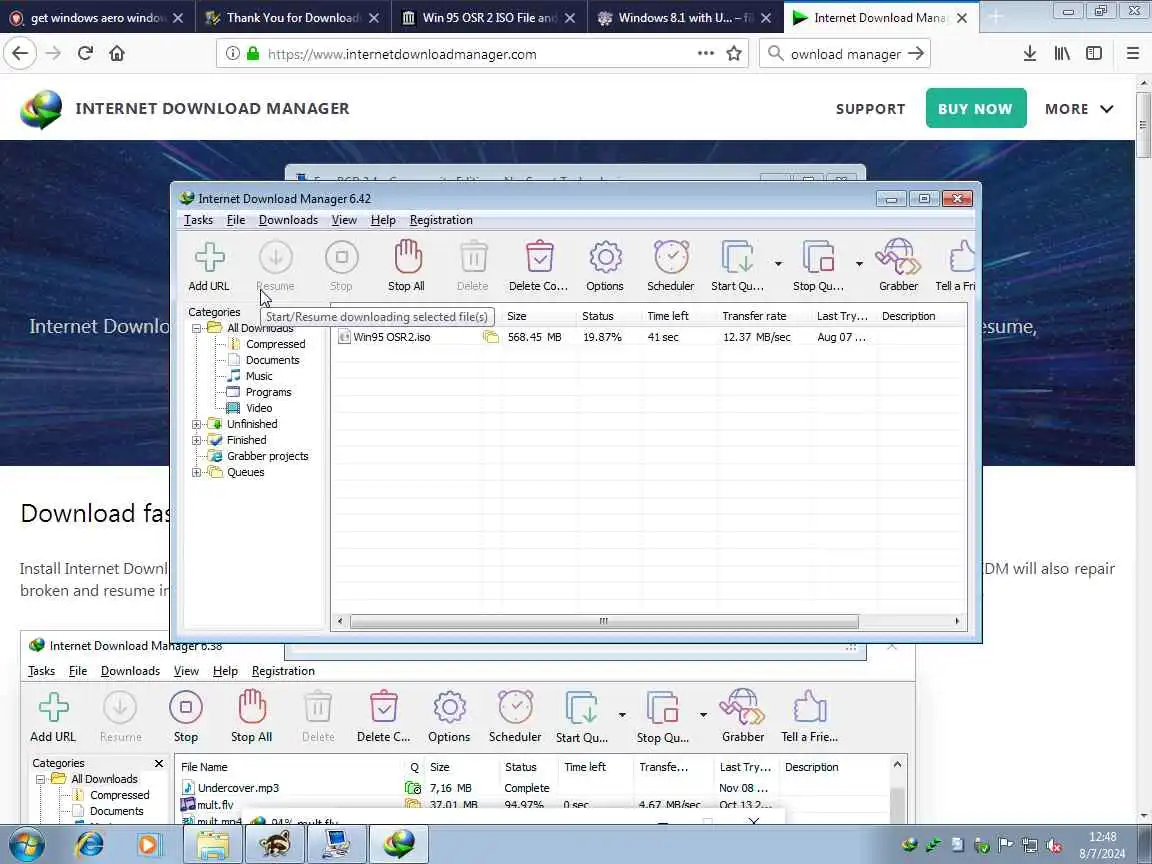Click Grabber on webpage IDM 6.38 image
1152x864 pixels.
pos(743,716)
